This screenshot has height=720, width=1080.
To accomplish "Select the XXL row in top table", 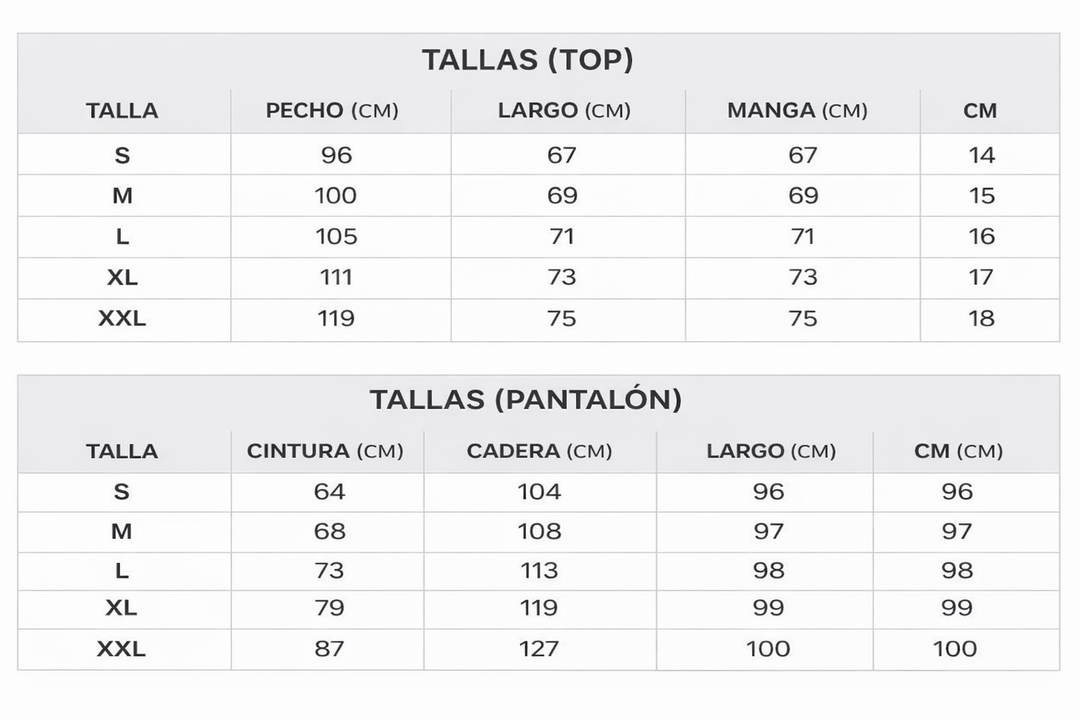I will pyautogui.click(x=539, y=319).
